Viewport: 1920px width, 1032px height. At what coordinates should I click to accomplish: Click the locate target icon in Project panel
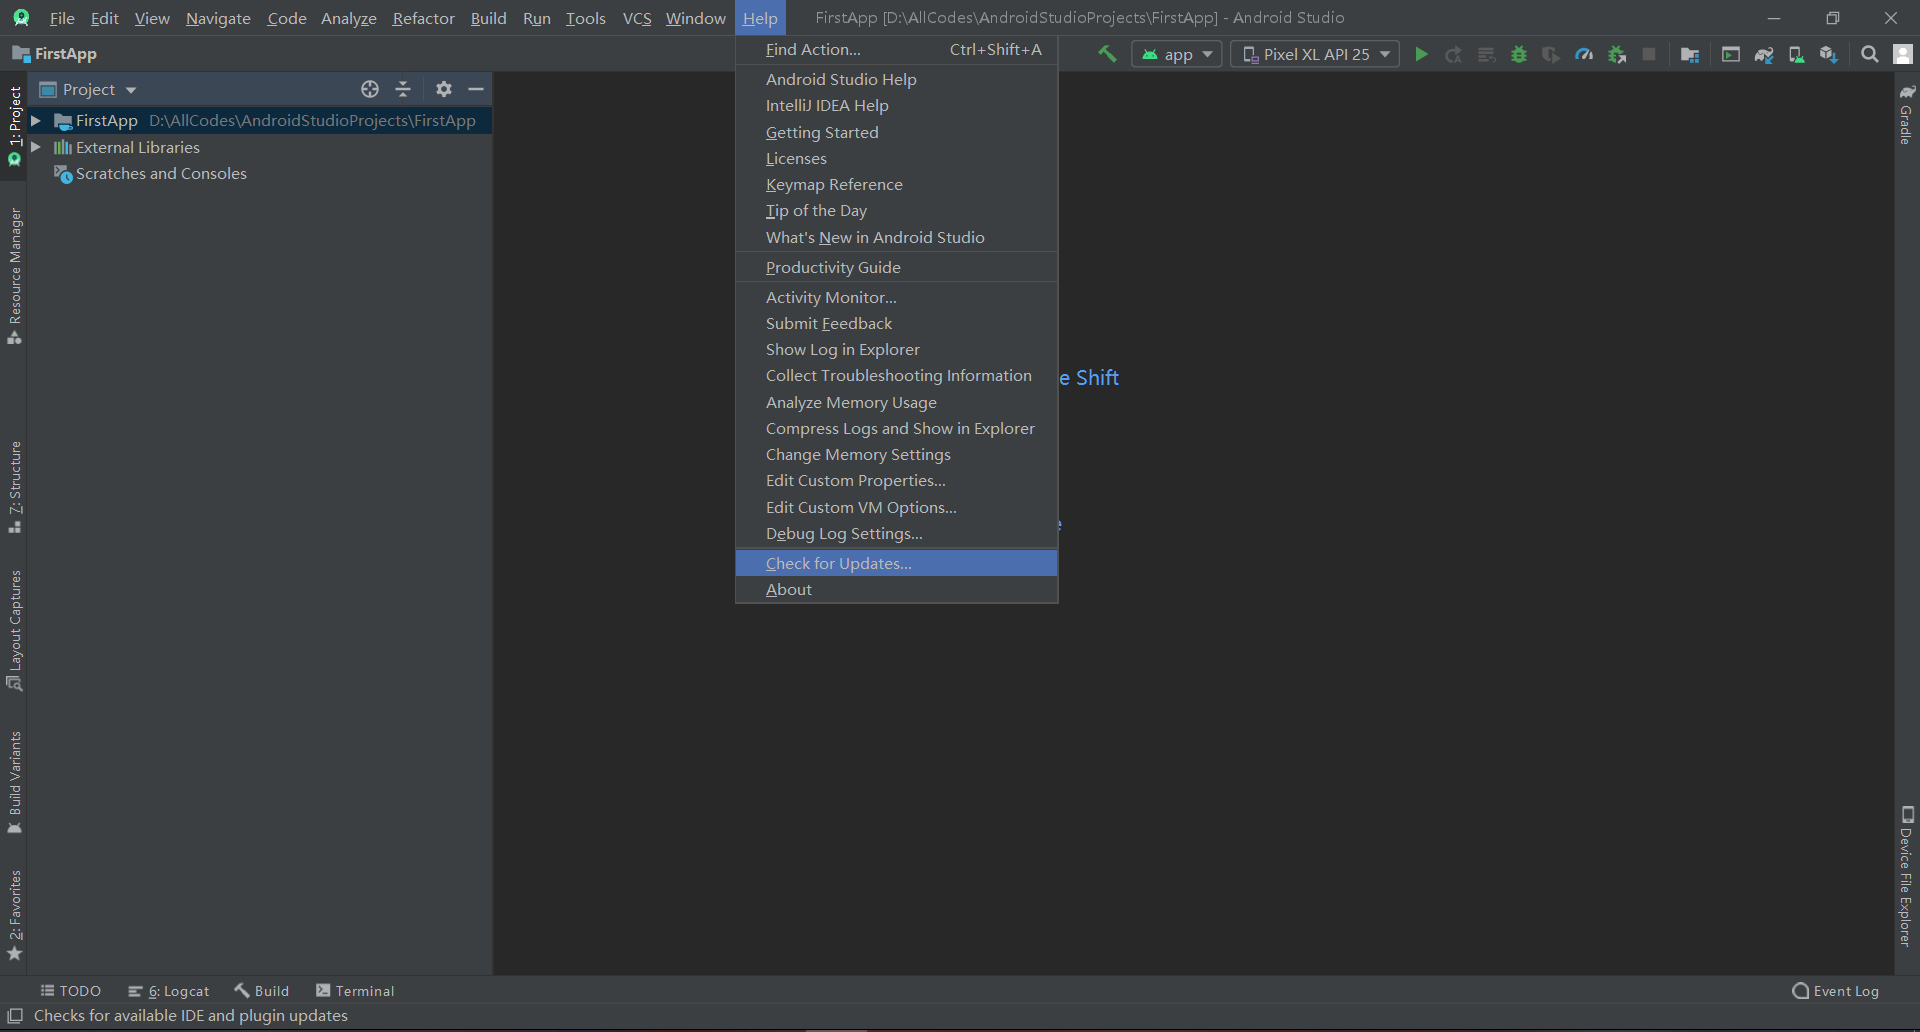click(370, 89)
